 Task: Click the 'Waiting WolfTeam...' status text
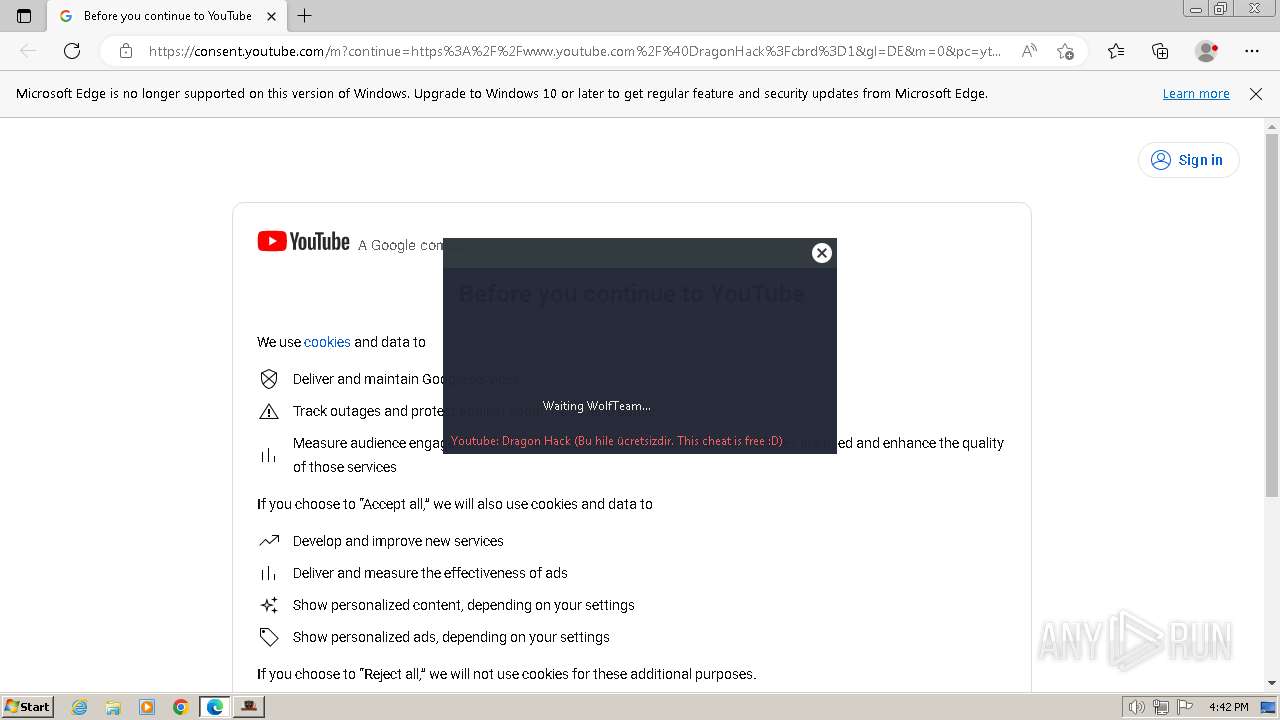(597, 406)
